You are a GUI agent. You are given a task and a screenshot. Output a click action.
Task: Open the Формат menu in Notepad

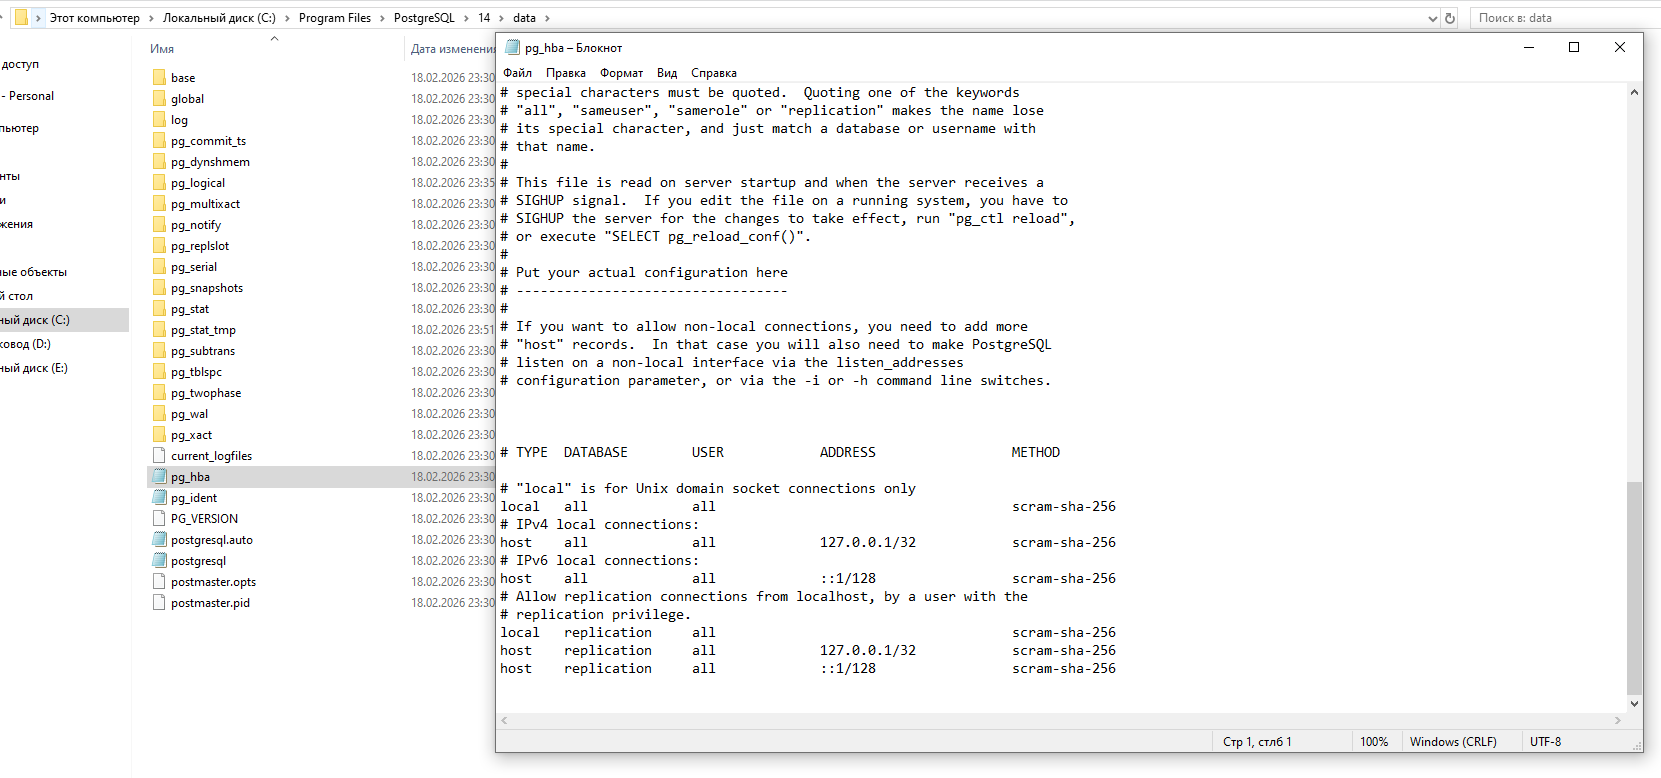(621, 73)
